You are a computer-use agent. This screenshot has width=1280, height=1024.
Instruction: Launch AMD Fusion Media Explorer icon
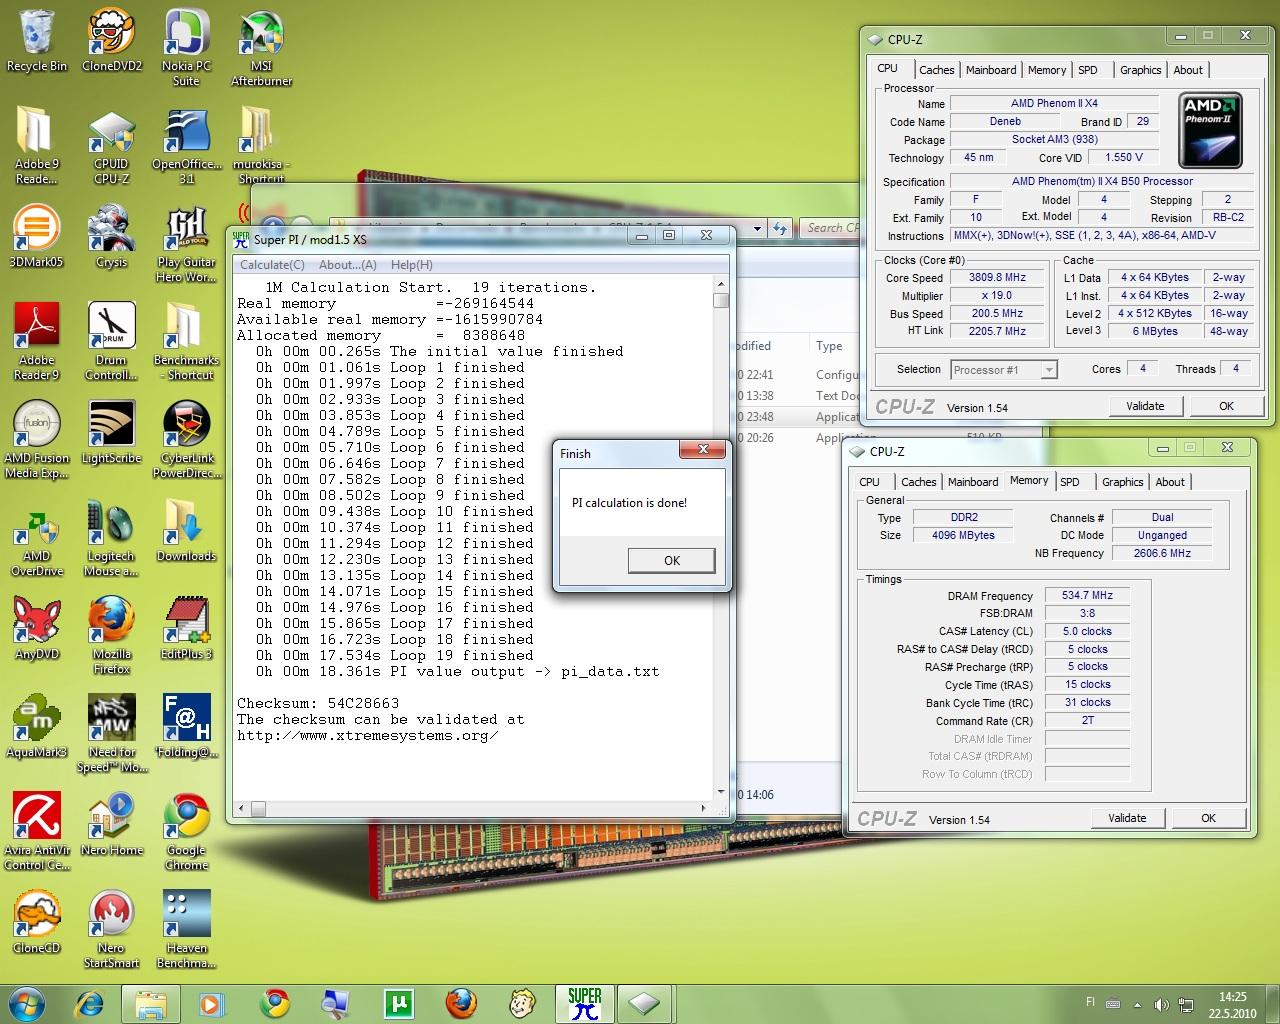pos(37,440)
